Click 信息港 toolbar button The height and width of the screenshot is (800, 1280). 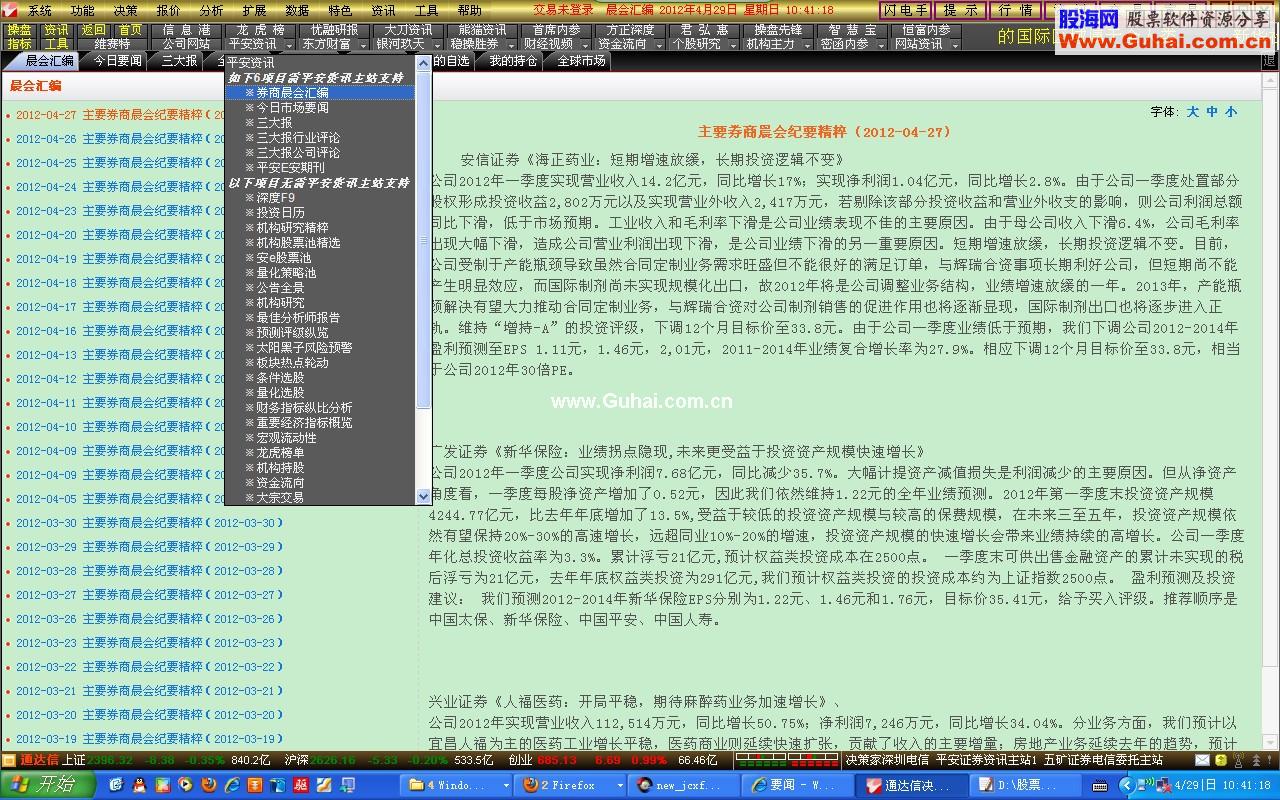pyautogui.click(x=186, y=30)
